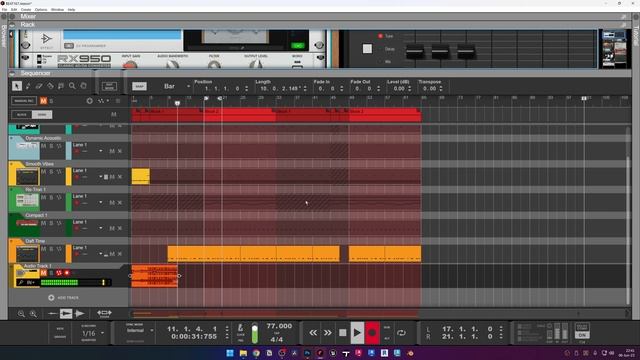
Task: Toggle the Snap button
Action: (x=139, y=87)
